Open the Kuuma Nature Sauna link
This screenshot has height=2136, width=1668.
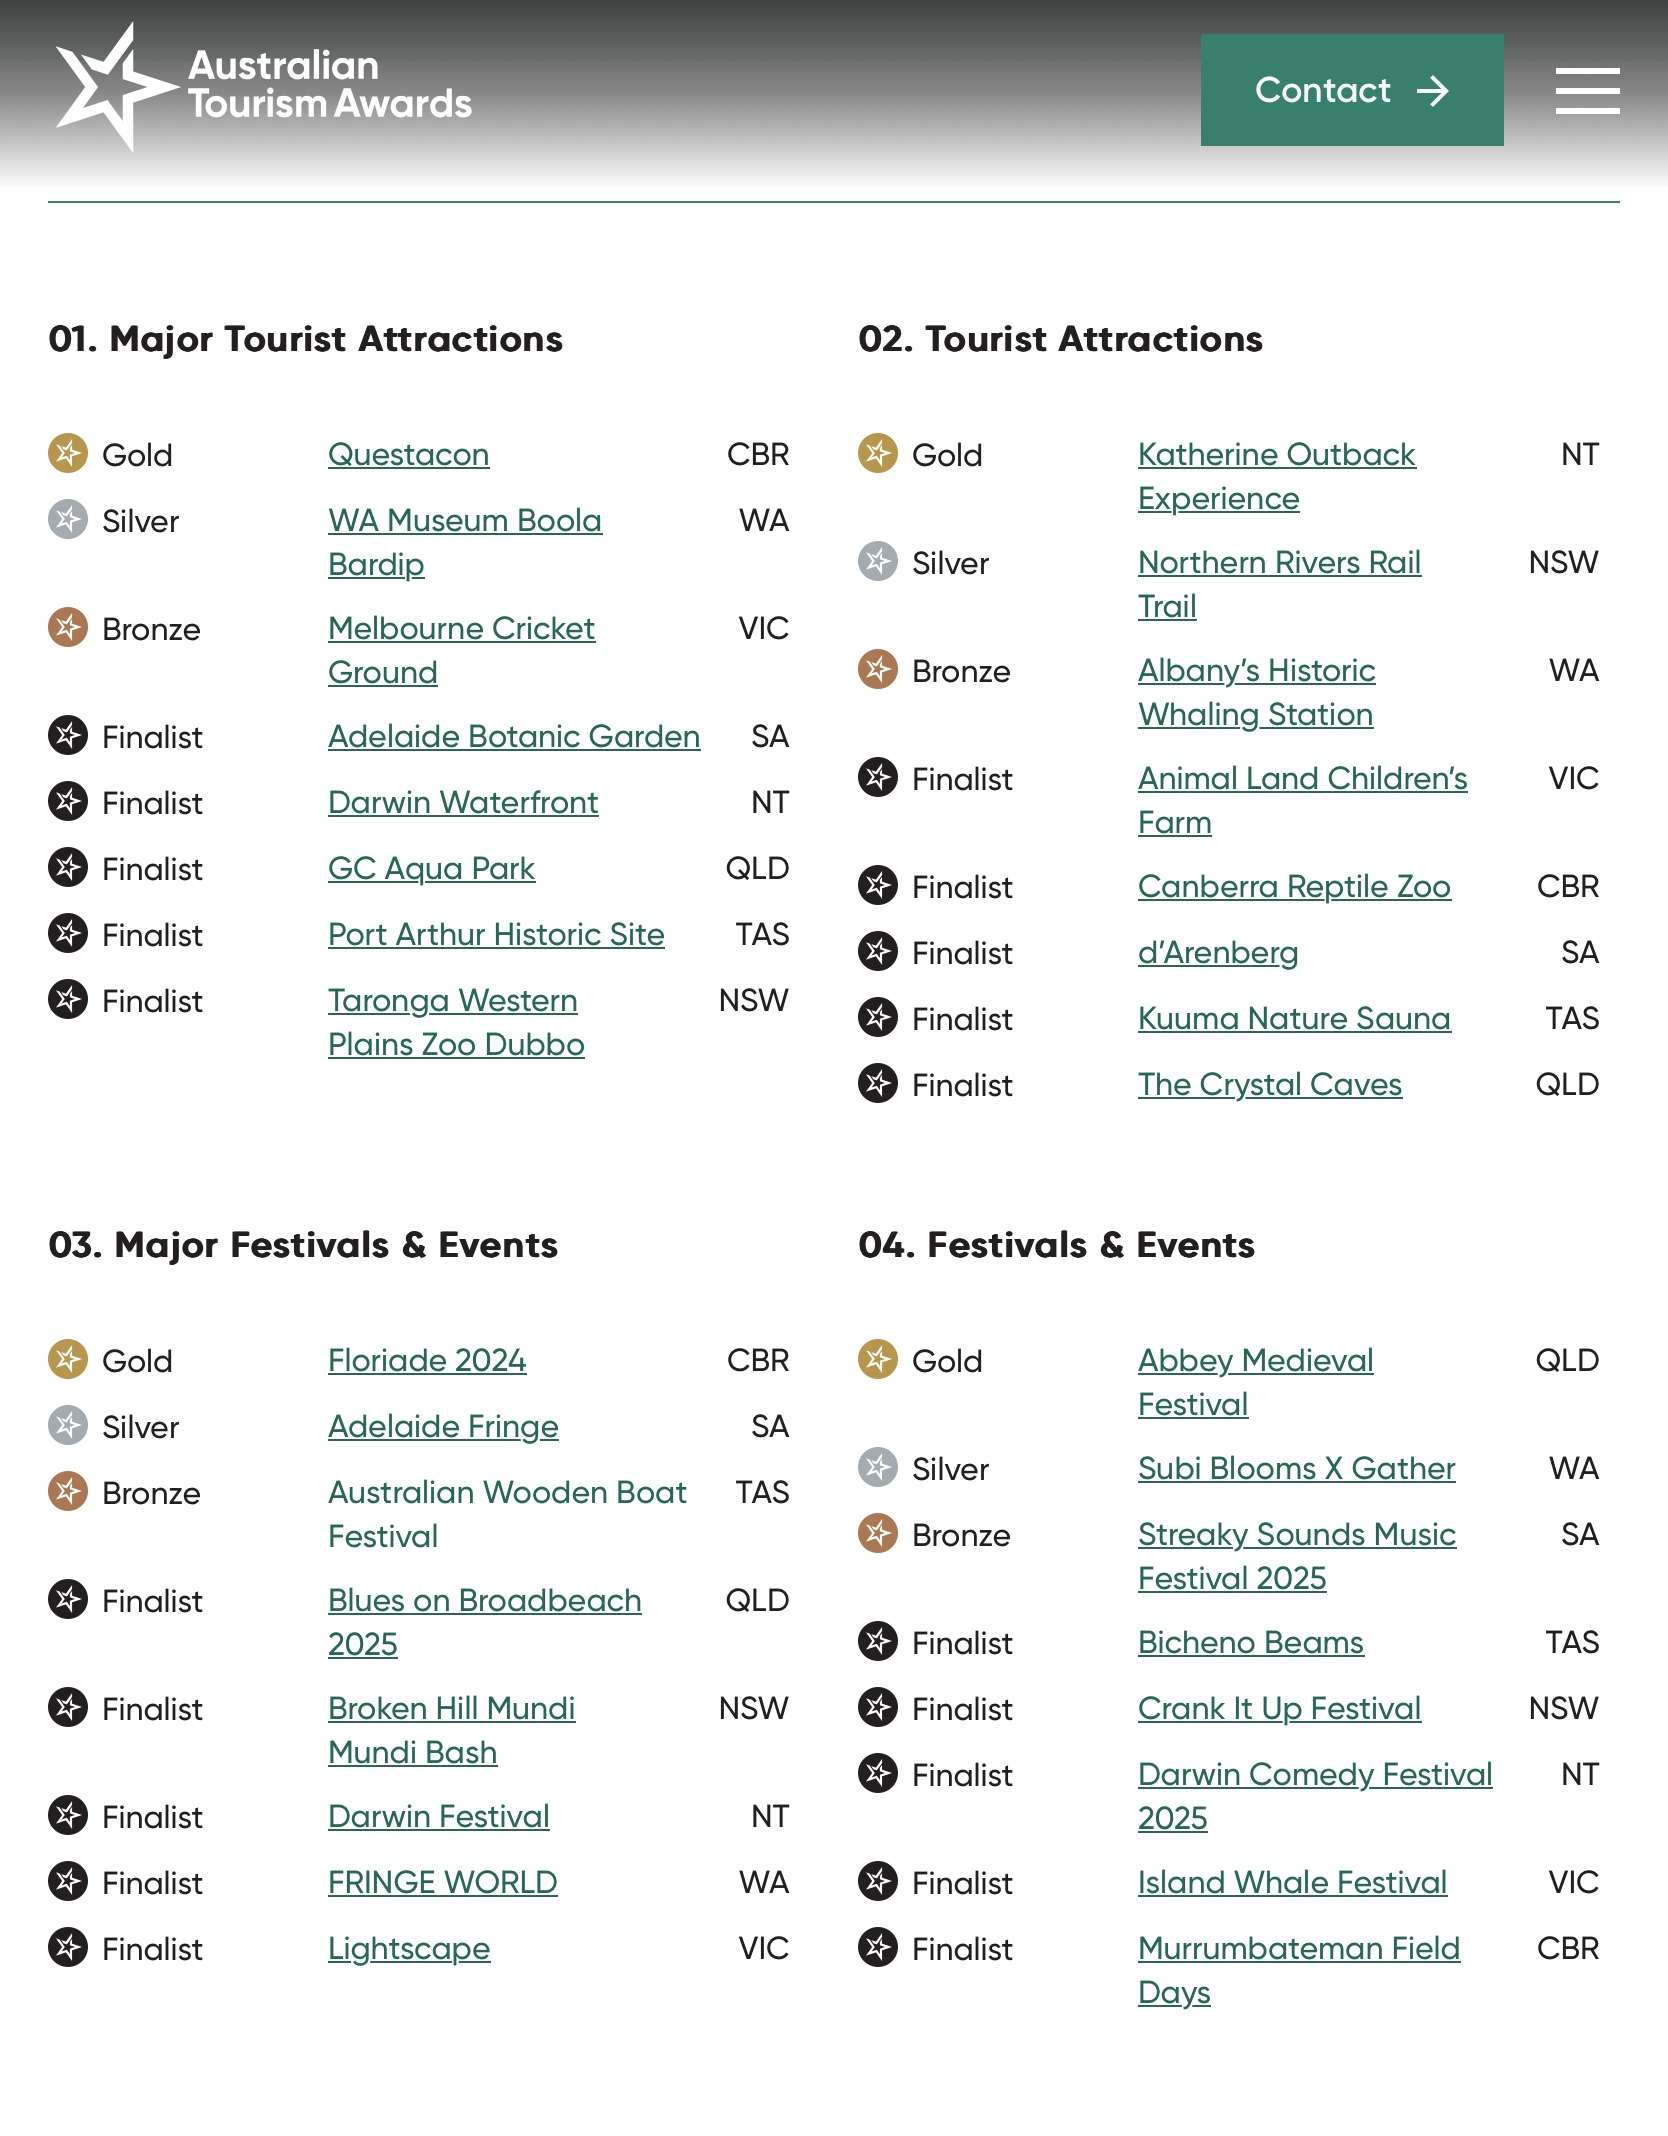(1294, 1019)
